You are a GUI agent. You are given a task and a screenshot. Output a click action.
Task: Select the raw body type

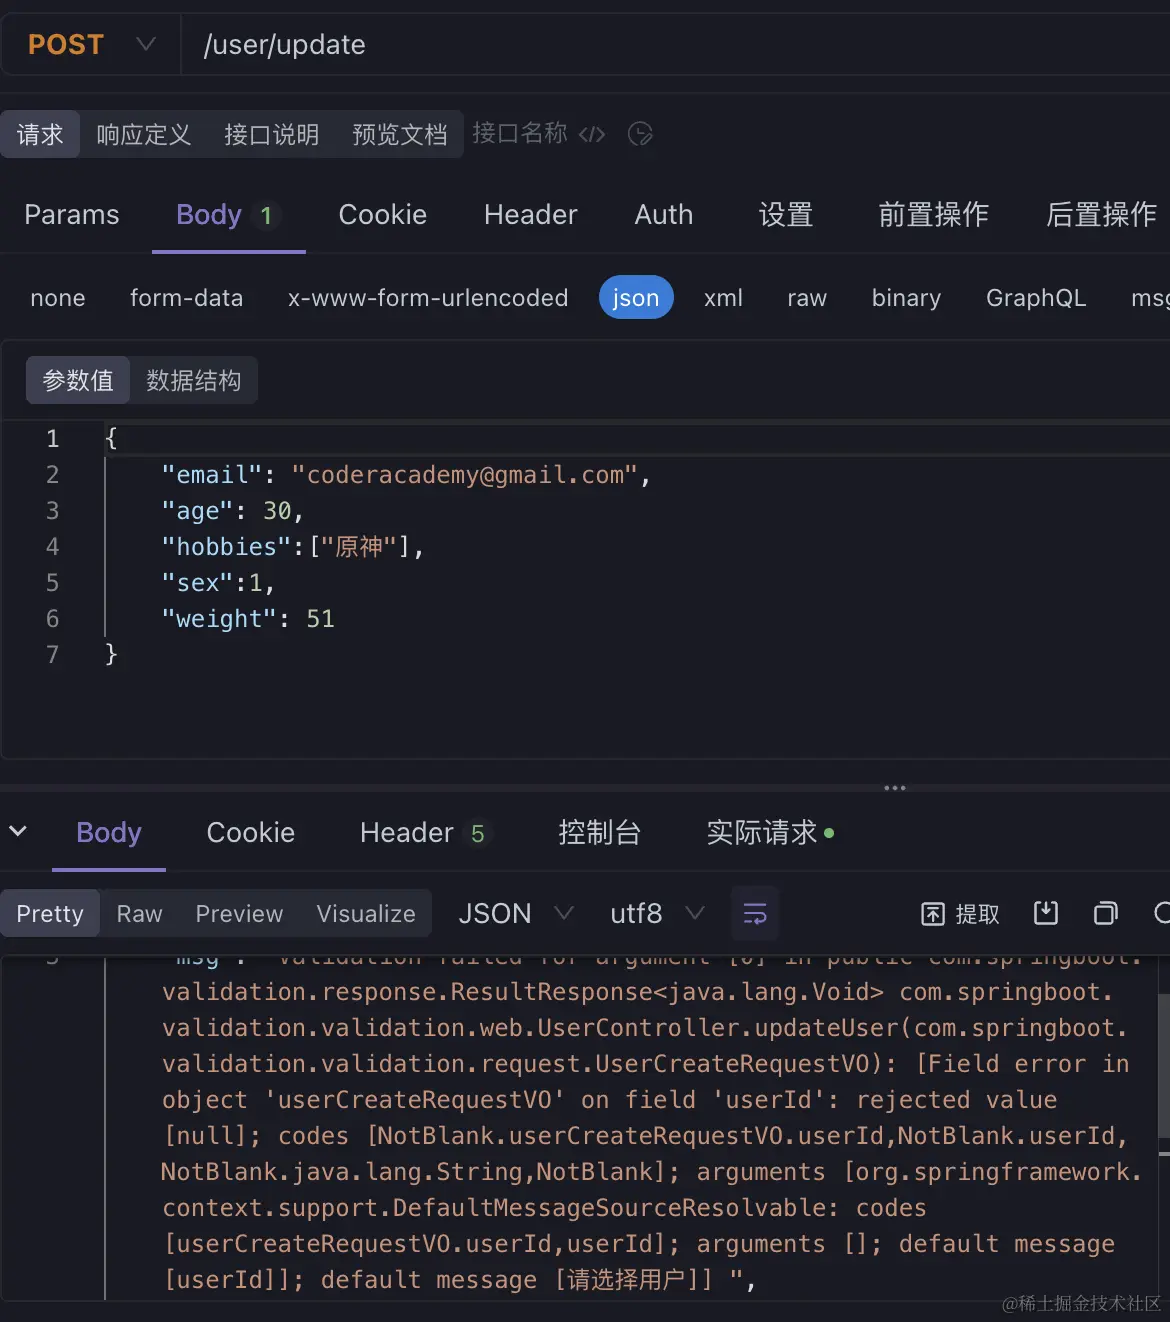pos(807,298)
